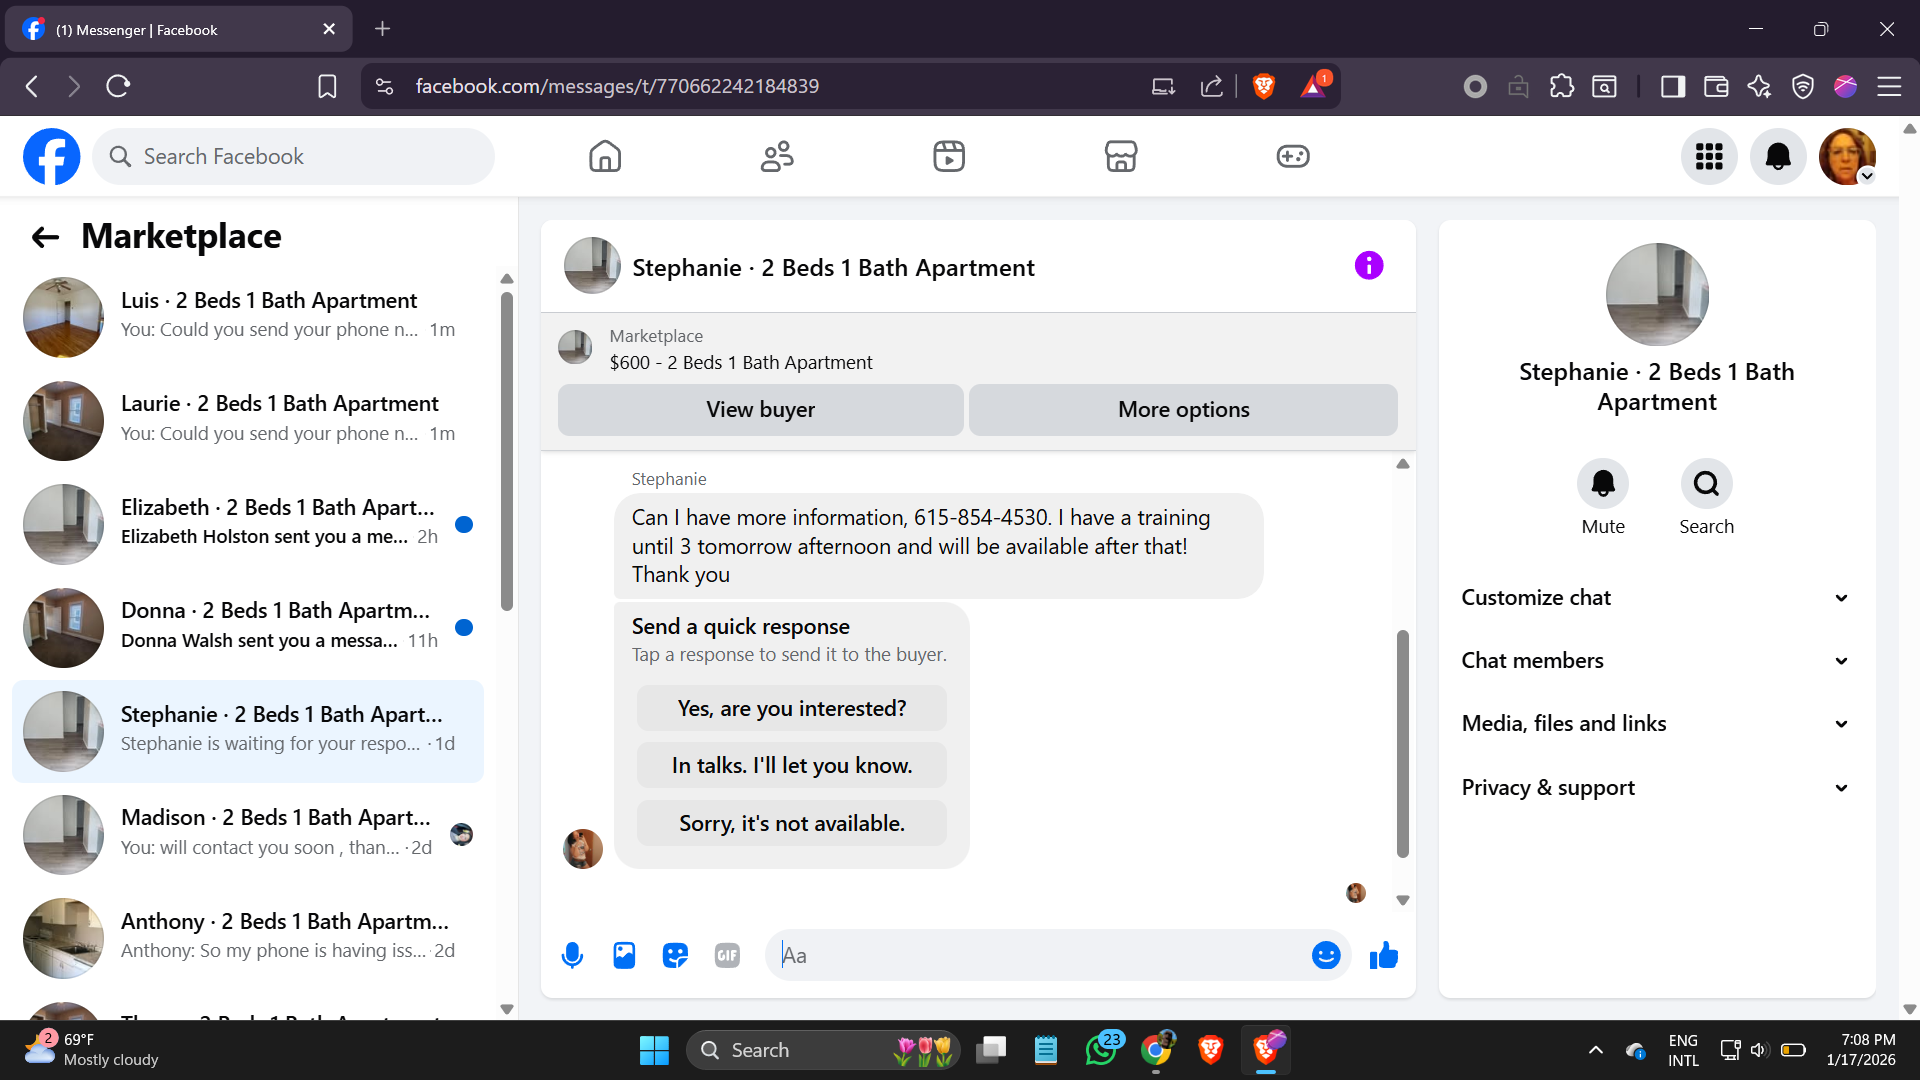Viewport: 1920px width, 1080px height.
Task: Click the View buyer button
Action: coord(760,409)
